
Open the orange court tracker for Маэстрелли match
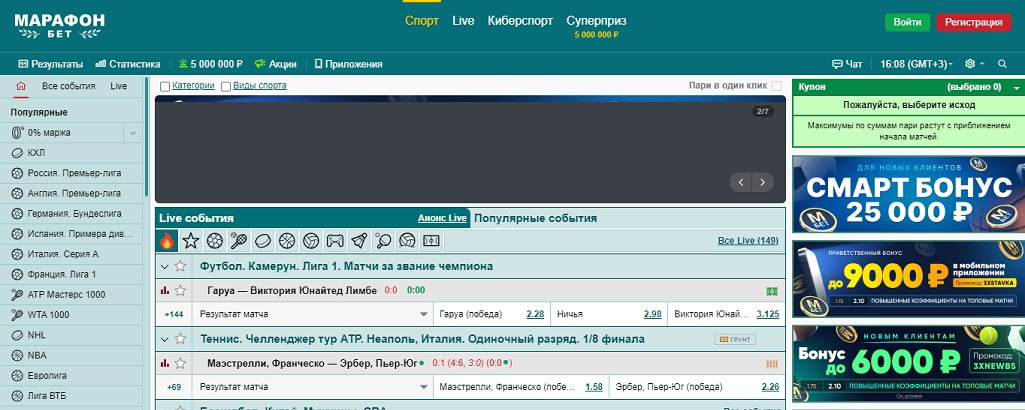(x=772, y=364)
